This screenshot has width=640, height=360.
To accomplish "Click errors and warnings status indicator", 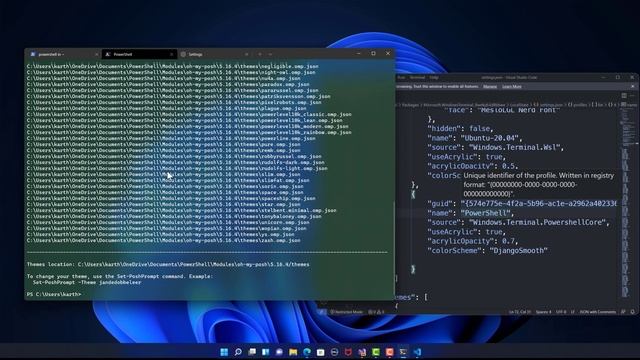I will pos(376,312).
